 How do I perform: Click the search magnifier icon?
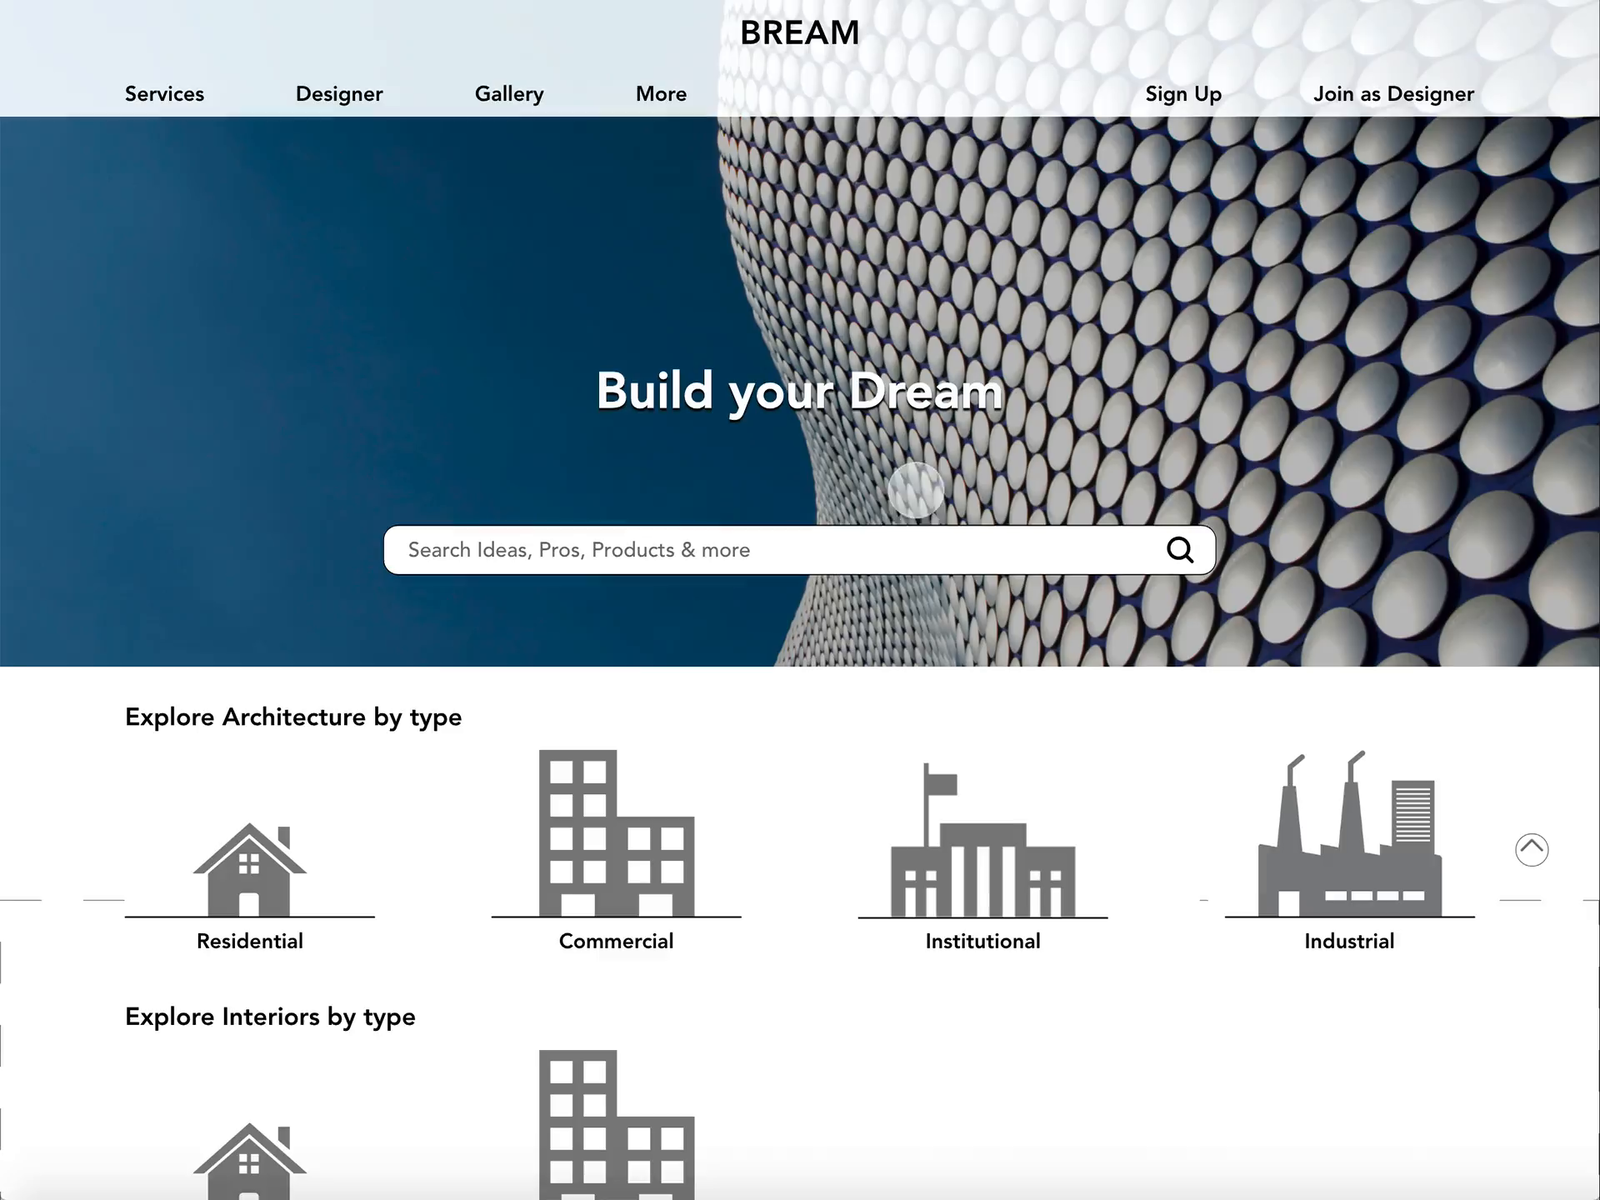(x=1180, y=549)
